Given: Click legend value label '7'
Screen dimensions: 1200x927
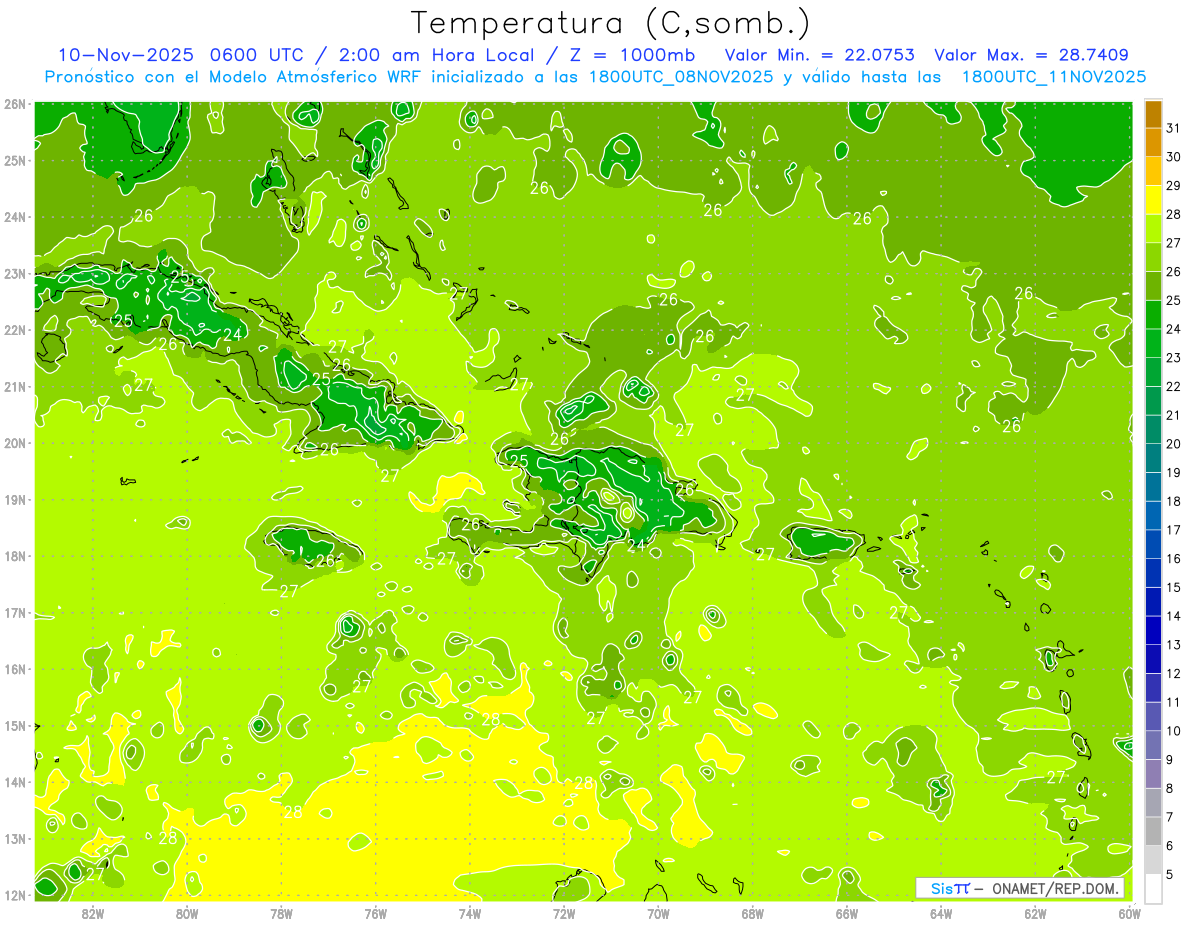Looking at the screenshot, I should [x=1170, y=817].
